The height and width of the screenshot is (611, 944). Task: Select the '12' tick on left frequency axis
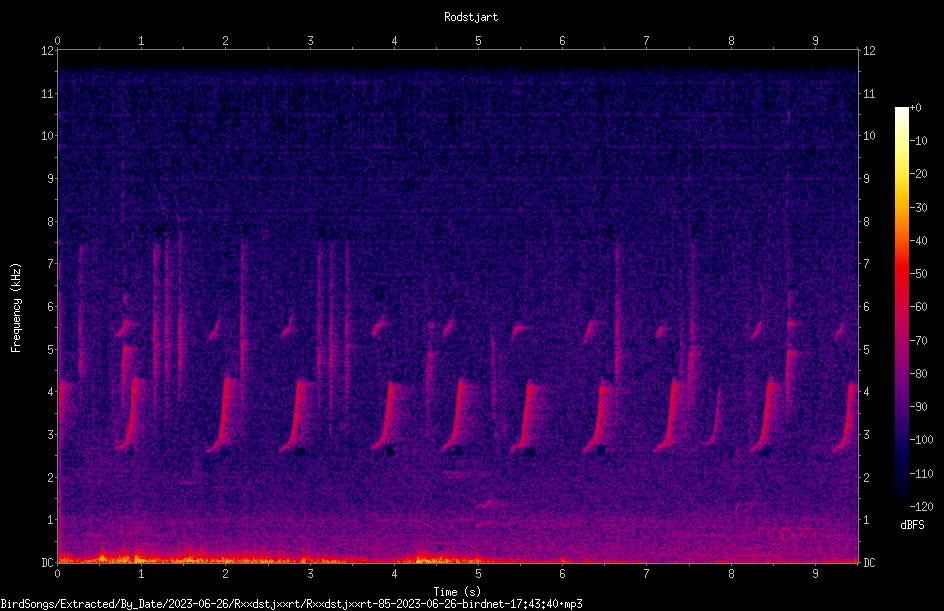[x=47, y=51]
